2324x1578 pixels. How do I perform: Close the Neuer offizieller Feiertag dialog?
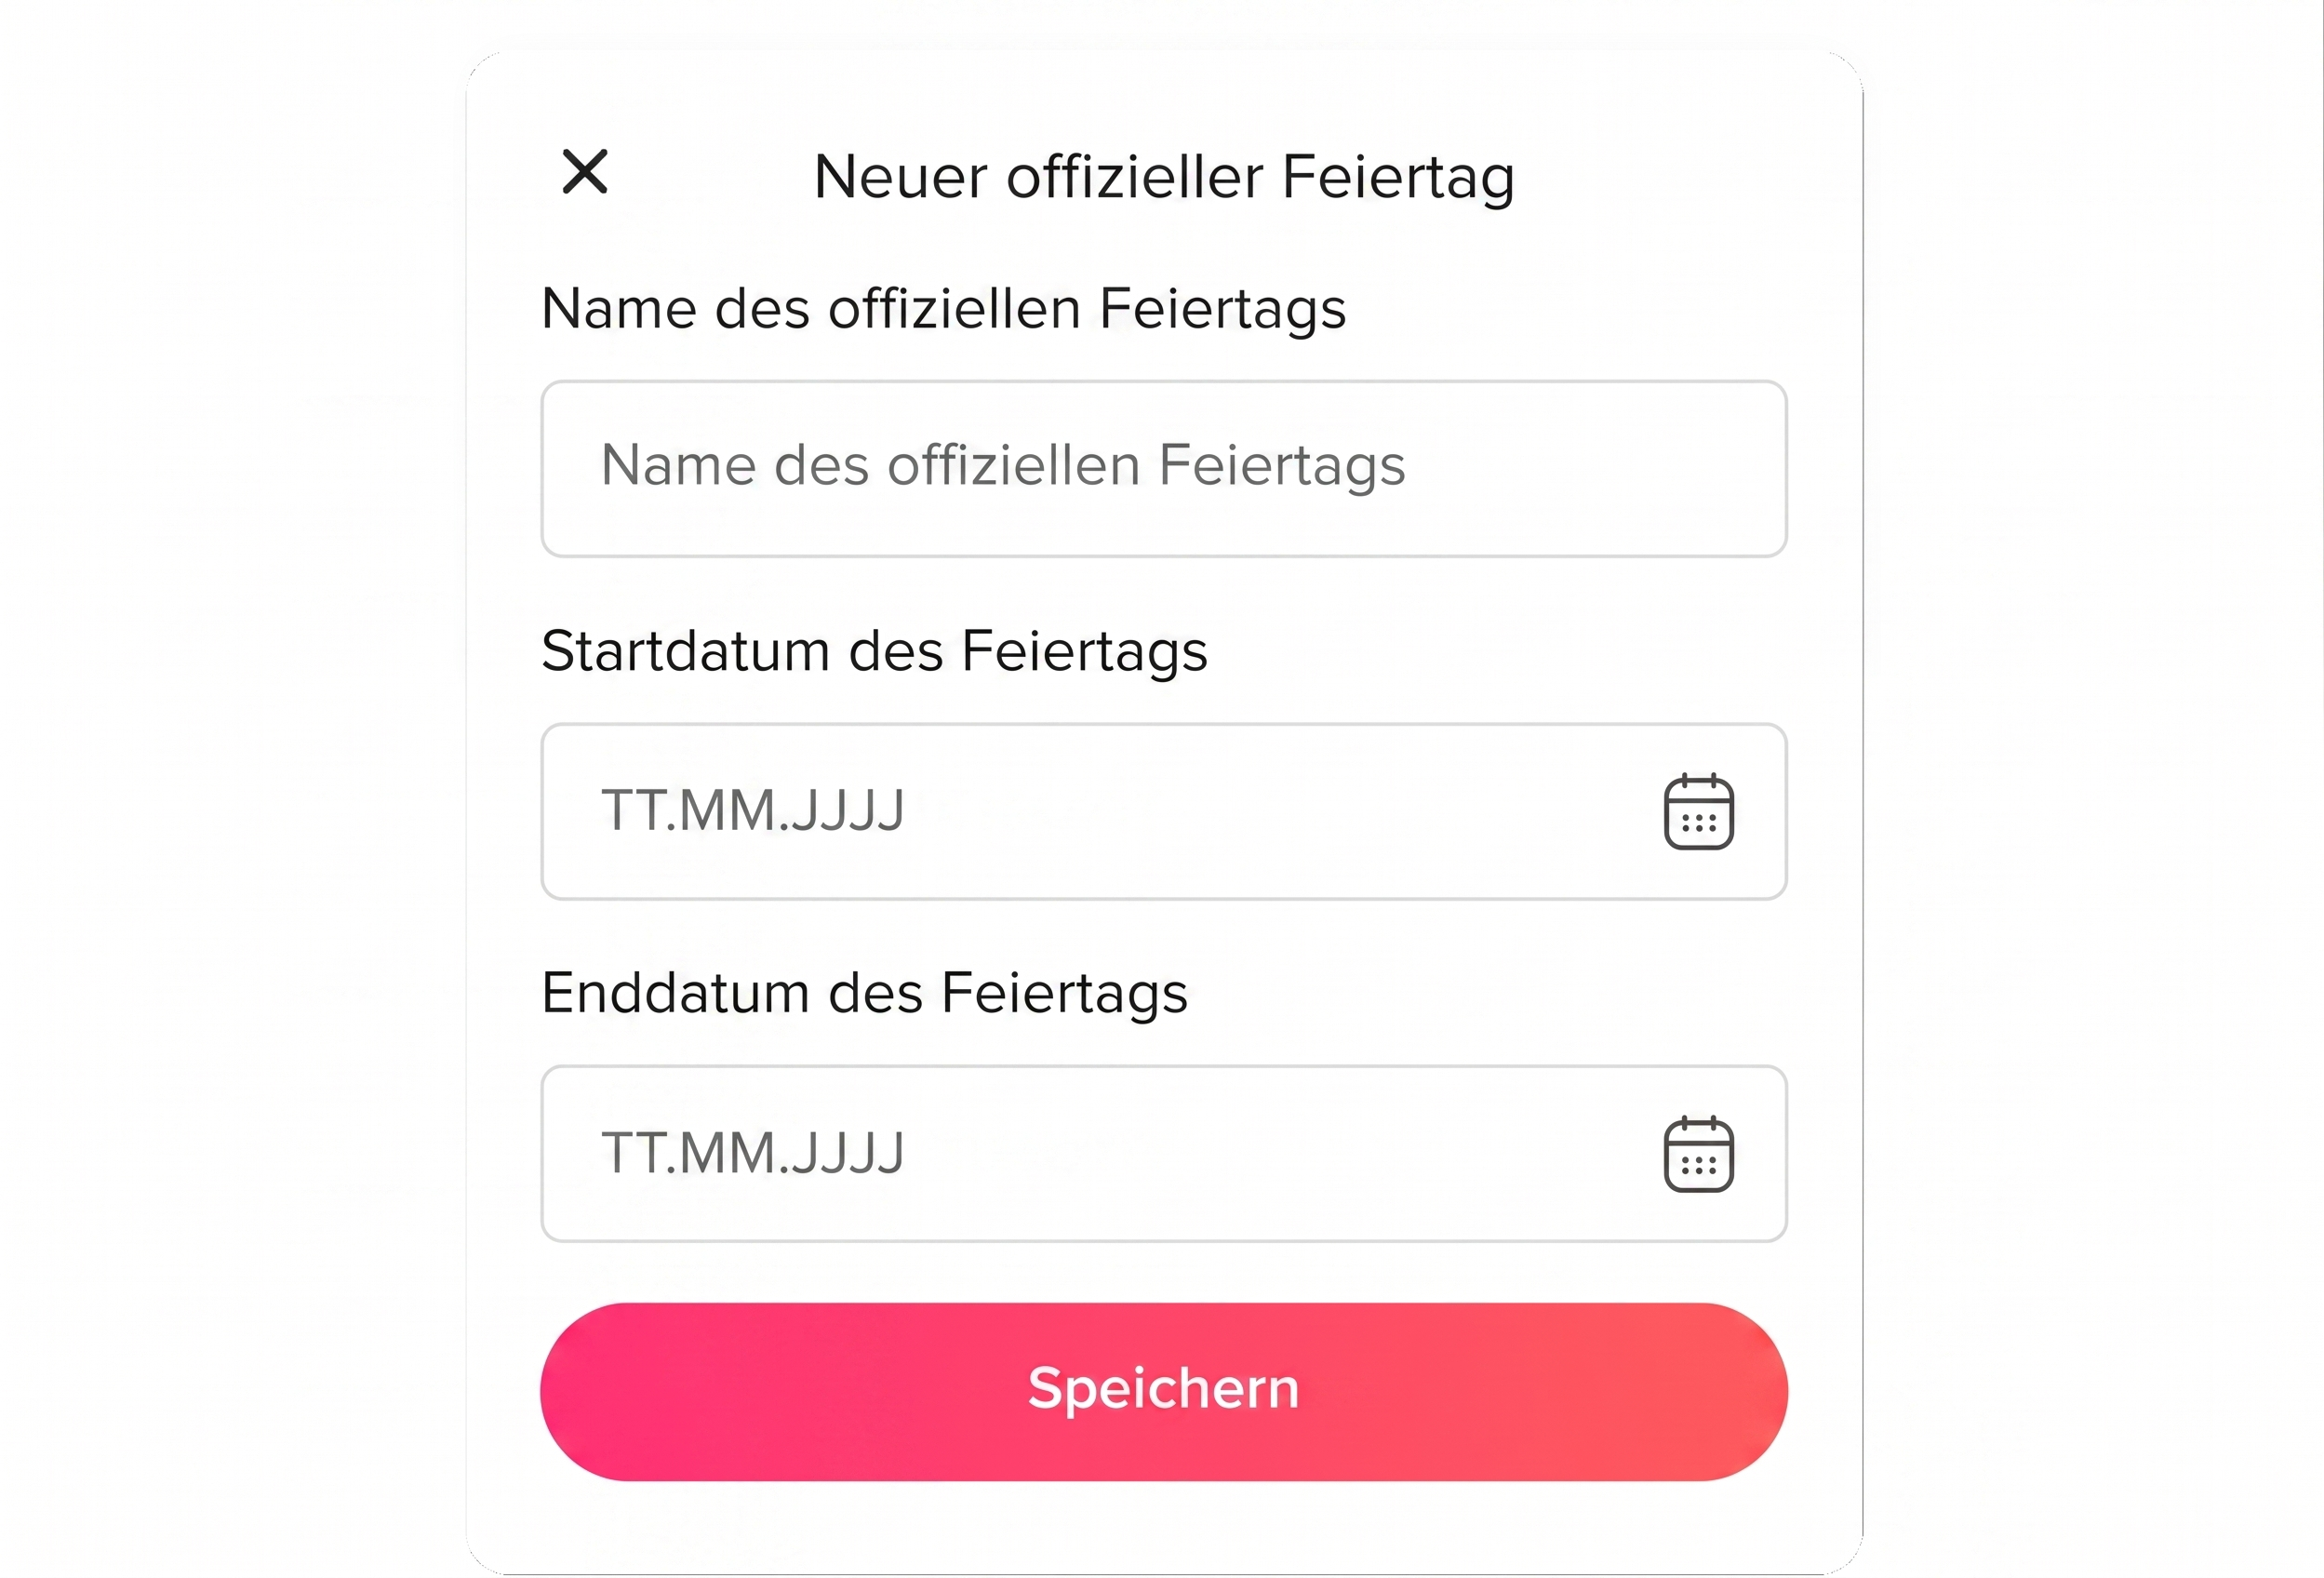click(585, 172)
